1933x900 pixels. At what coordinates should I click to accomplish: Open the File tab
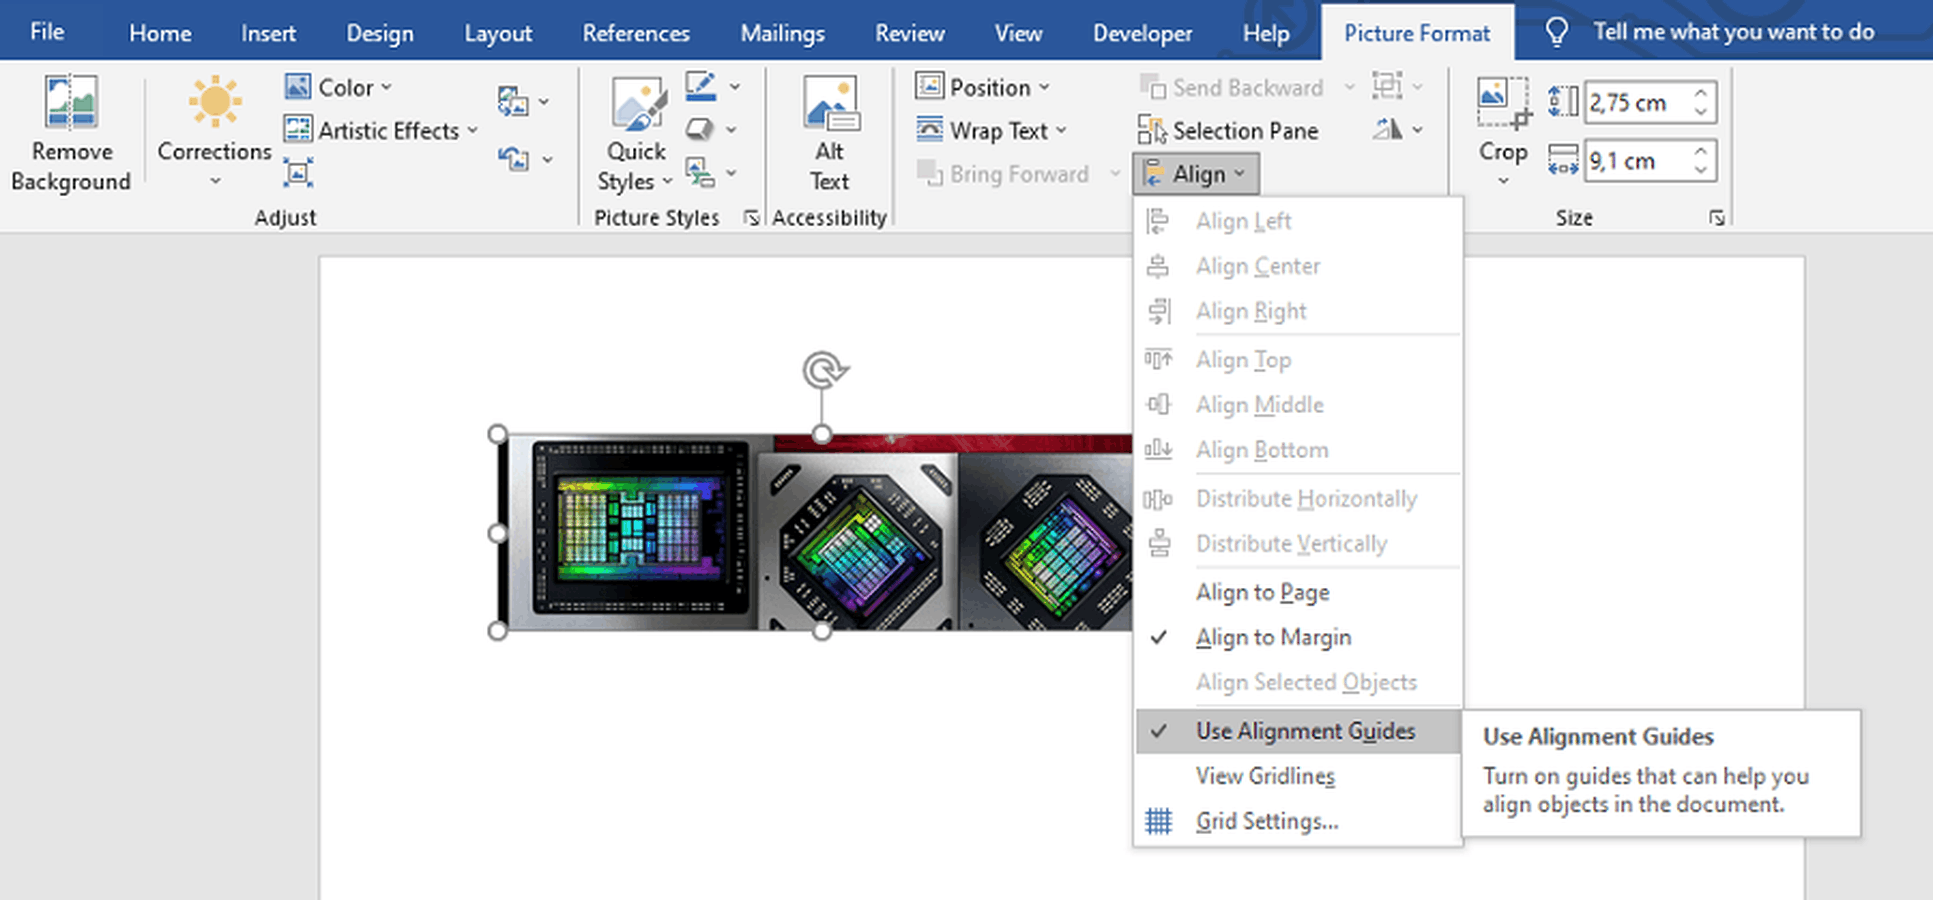coord(47,32)
